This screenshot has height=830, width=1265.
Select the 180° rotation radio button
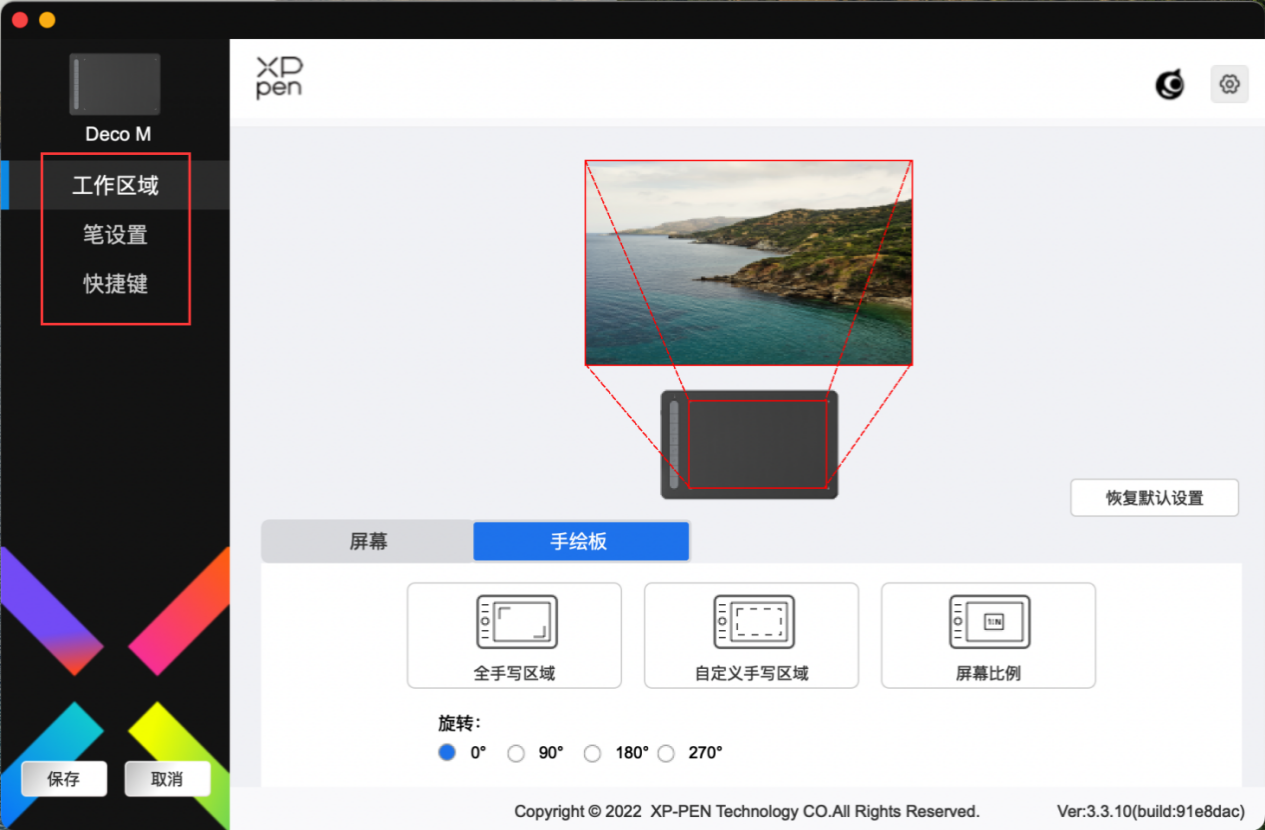[x=593, y=753]
